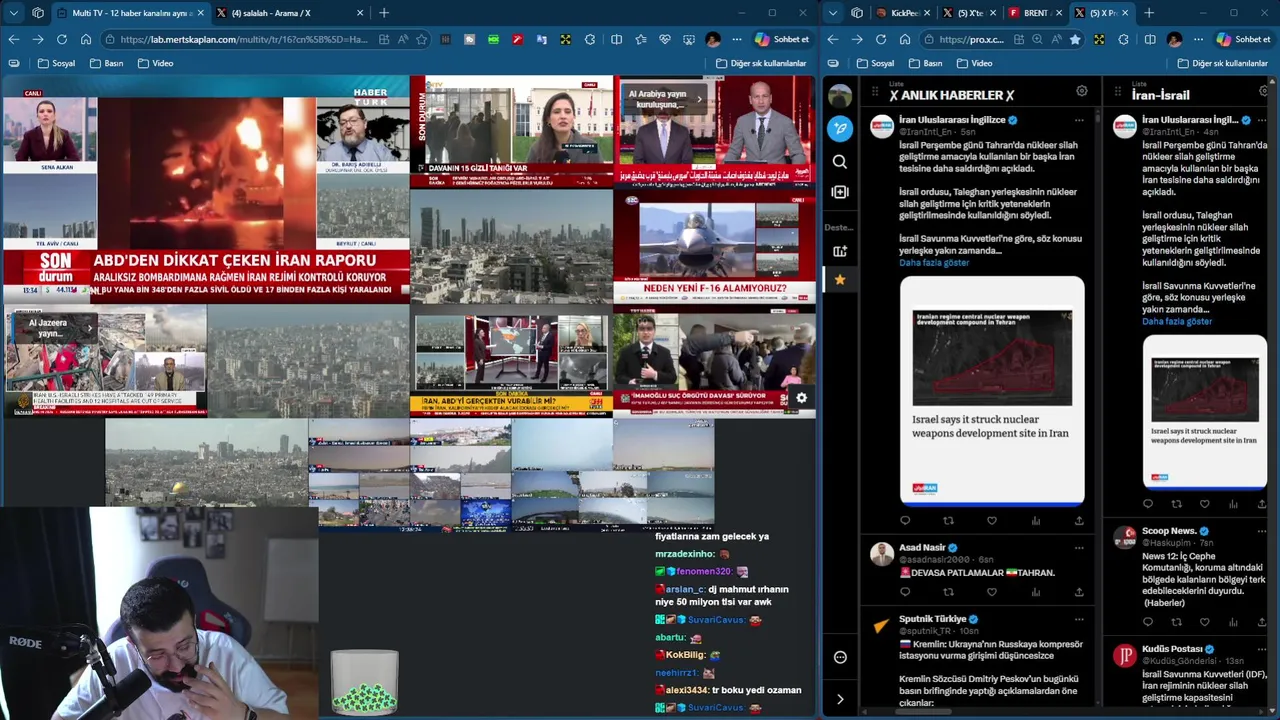The height and width of the screenshot is (720, 1280).
Task: Open more menu on Asad Nasir post
Action: (1079, 548)
